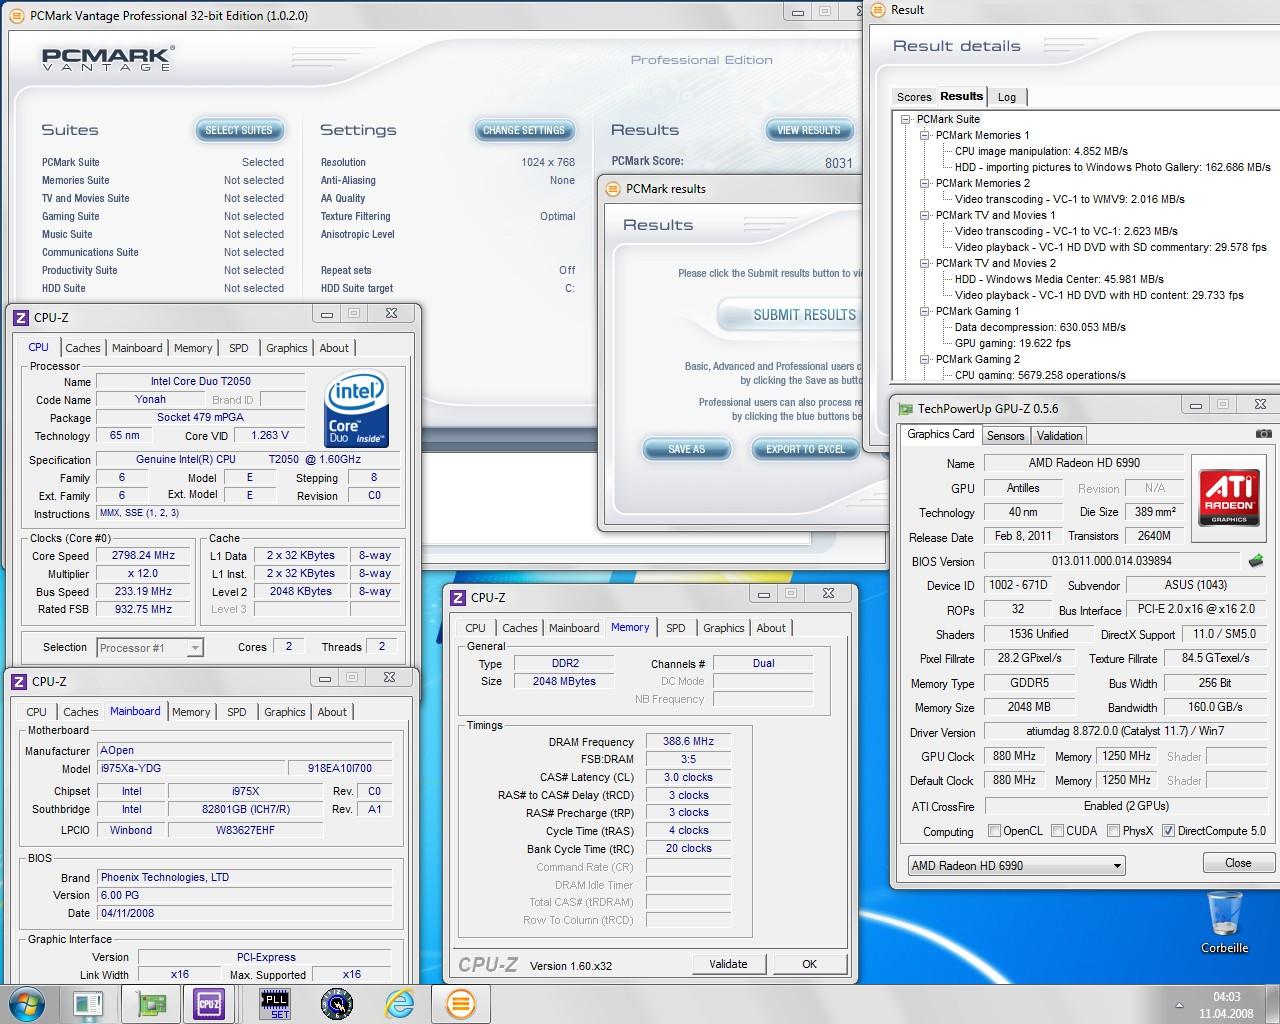Click the ATI Radeon Graphics logo
This screenshot has width=1280, height=1024.
pyautogui.click(x=1229, y=496)
